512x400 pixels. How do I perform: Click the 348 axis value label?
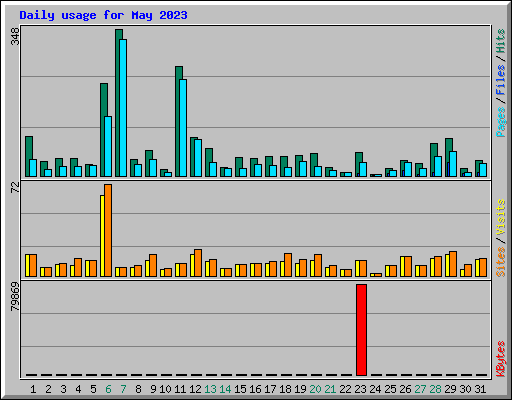[x=15, y=36]
